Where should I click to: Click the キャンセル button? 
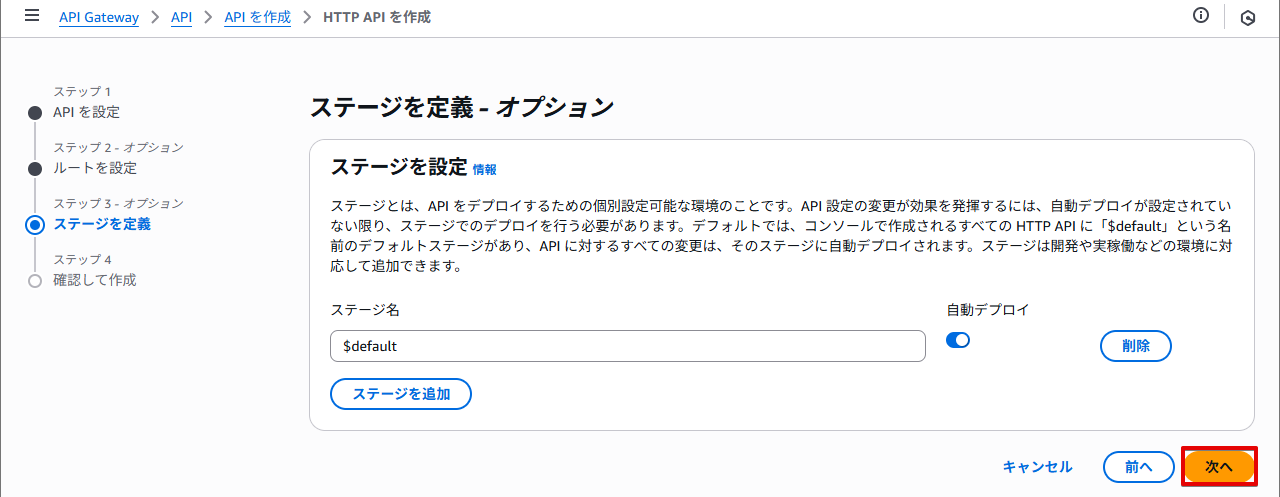1038,467
